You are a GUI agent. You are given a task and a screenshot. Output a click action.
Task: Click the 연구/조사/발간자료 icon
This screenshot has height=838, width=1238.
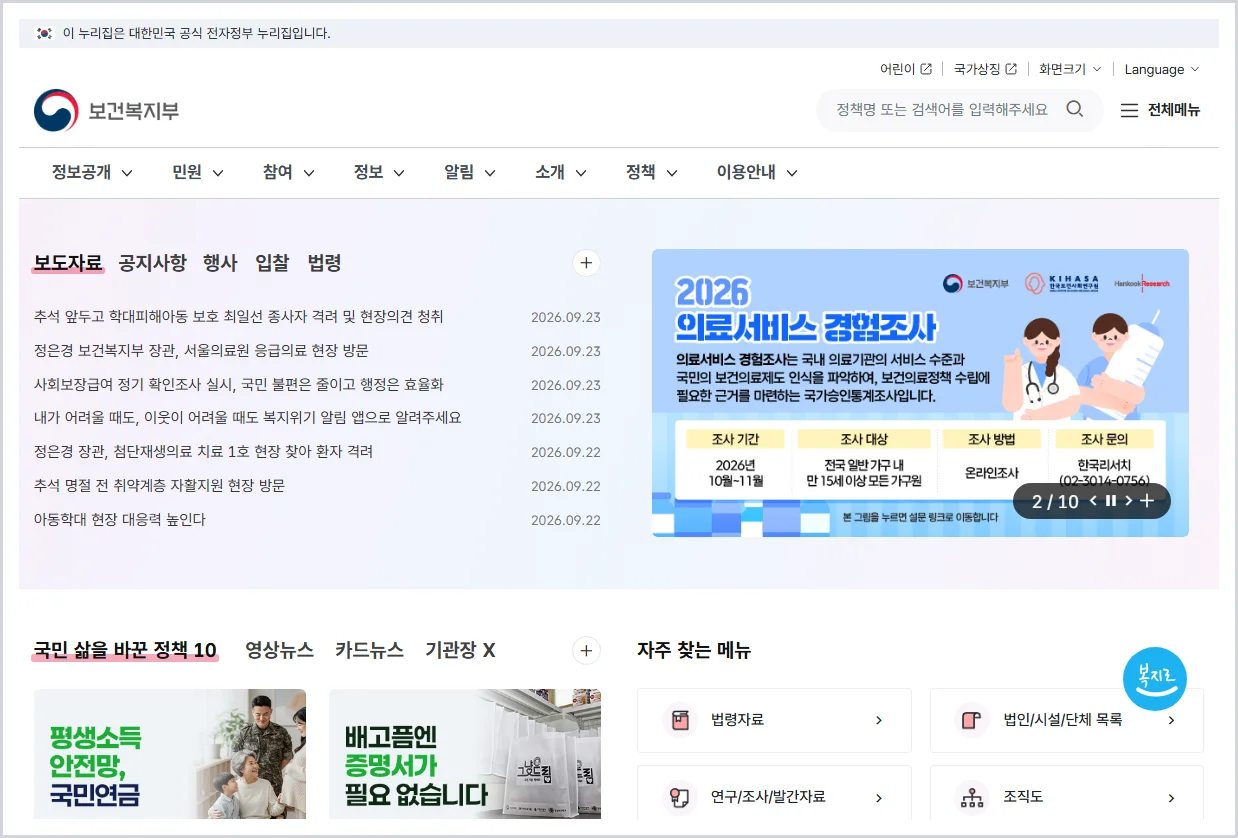point(680,798)
